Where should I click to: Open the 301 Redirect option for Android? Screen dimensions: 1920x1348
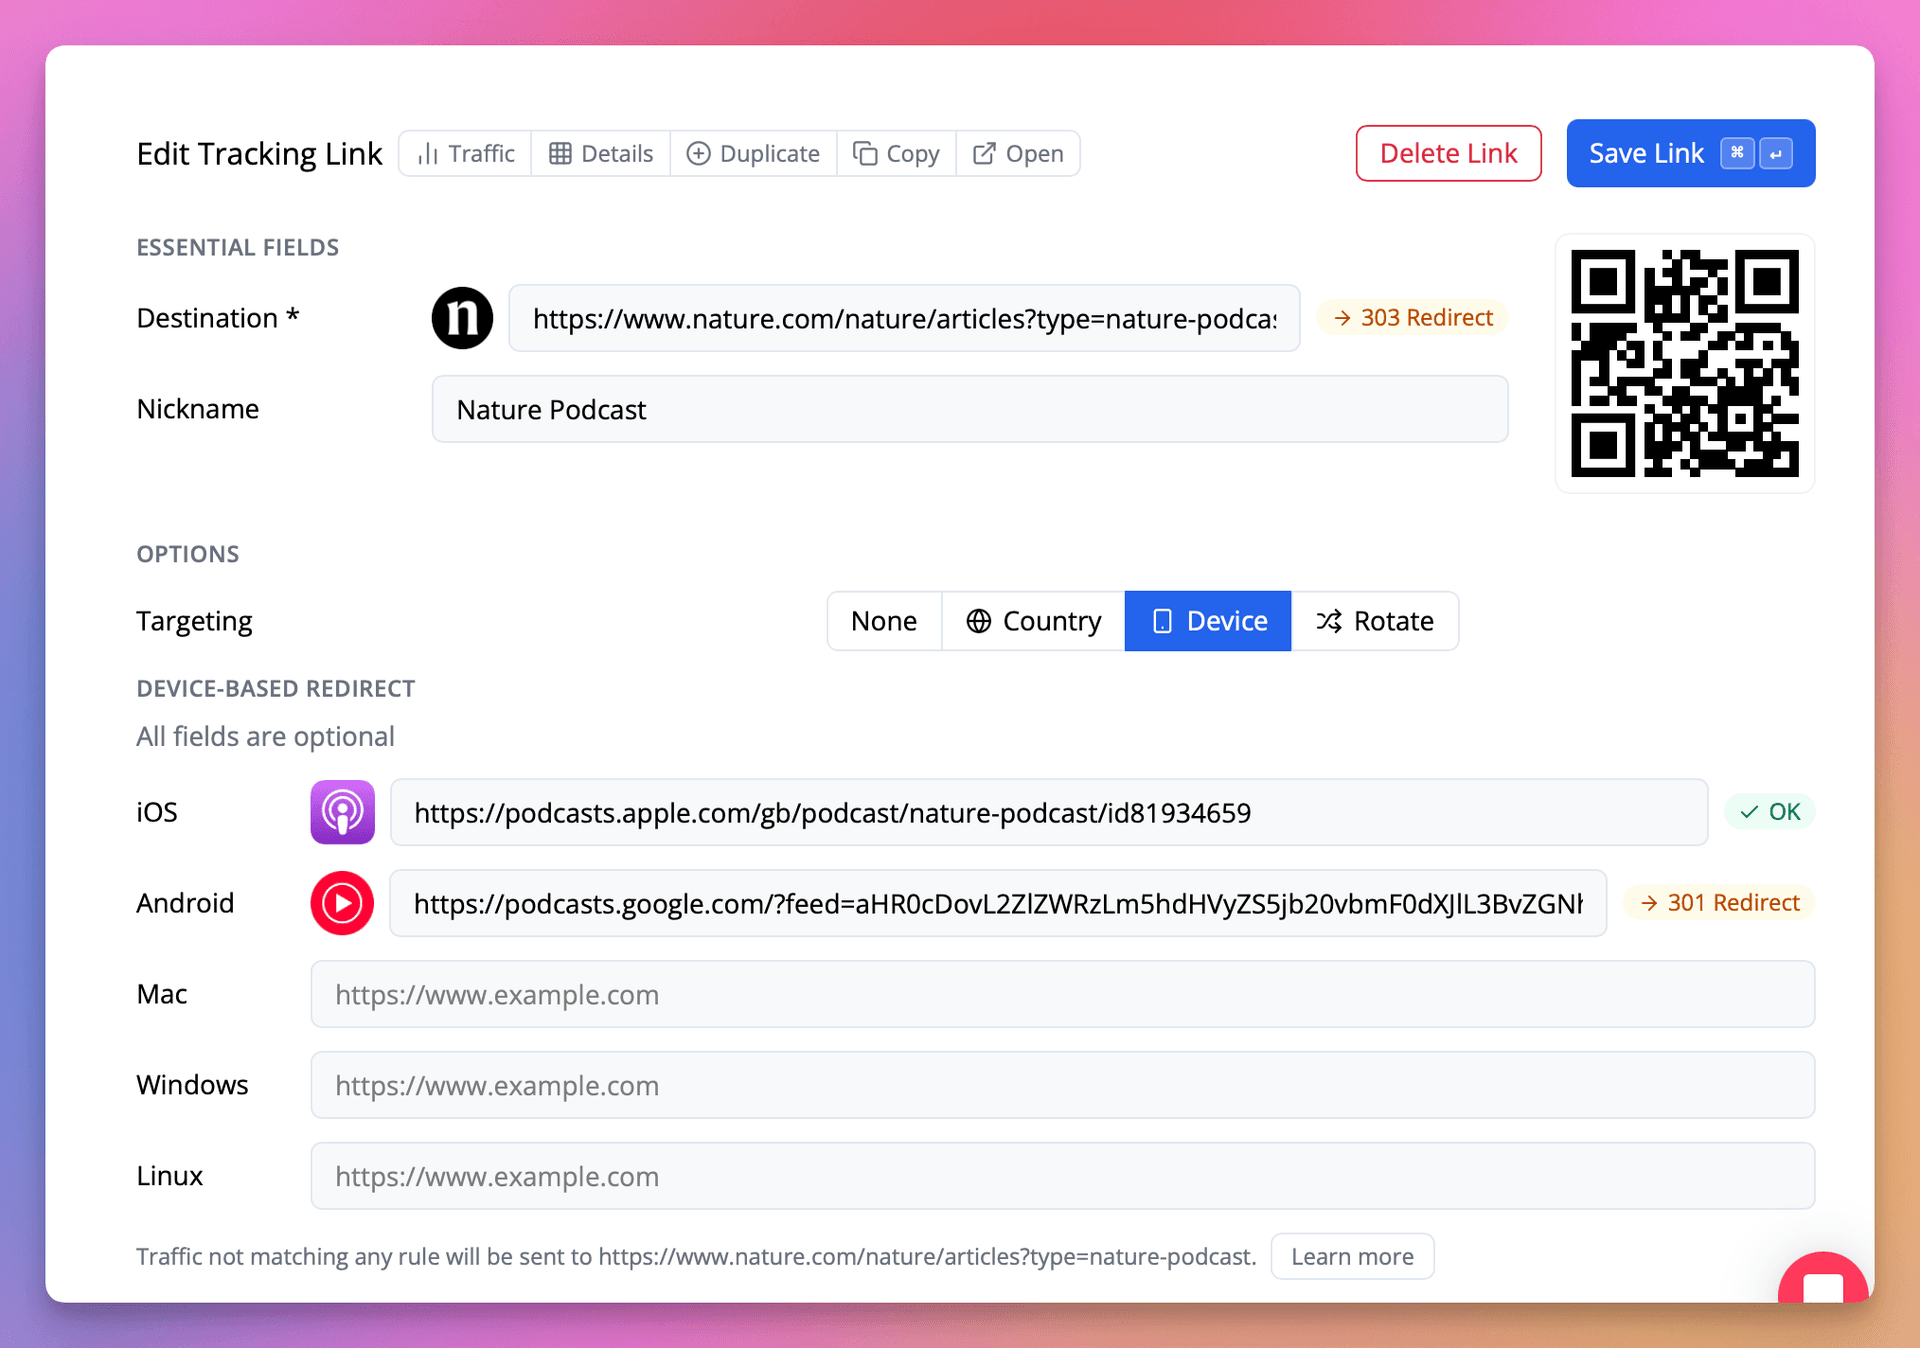click(1718, 902)
